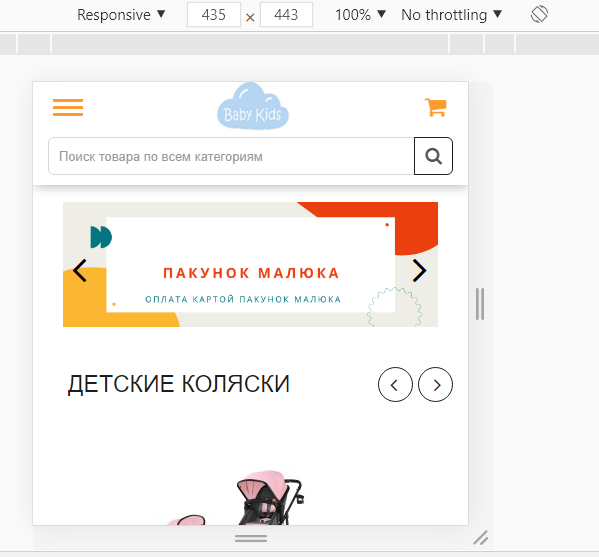Open the ПАКУНОК МАЛЮКА banner
The image size is (599, 557).
[251, 264]
